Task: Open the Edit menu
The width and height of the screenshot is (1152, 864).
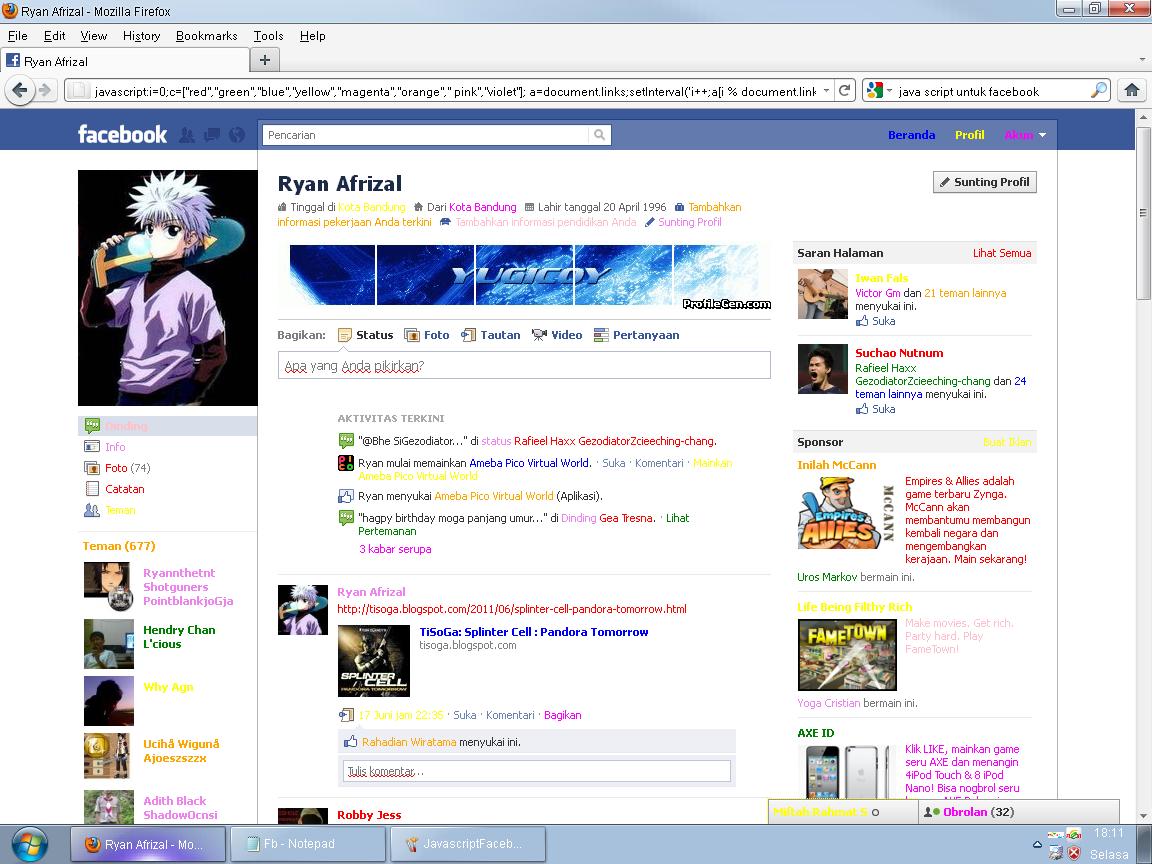Action: point(54,35)
